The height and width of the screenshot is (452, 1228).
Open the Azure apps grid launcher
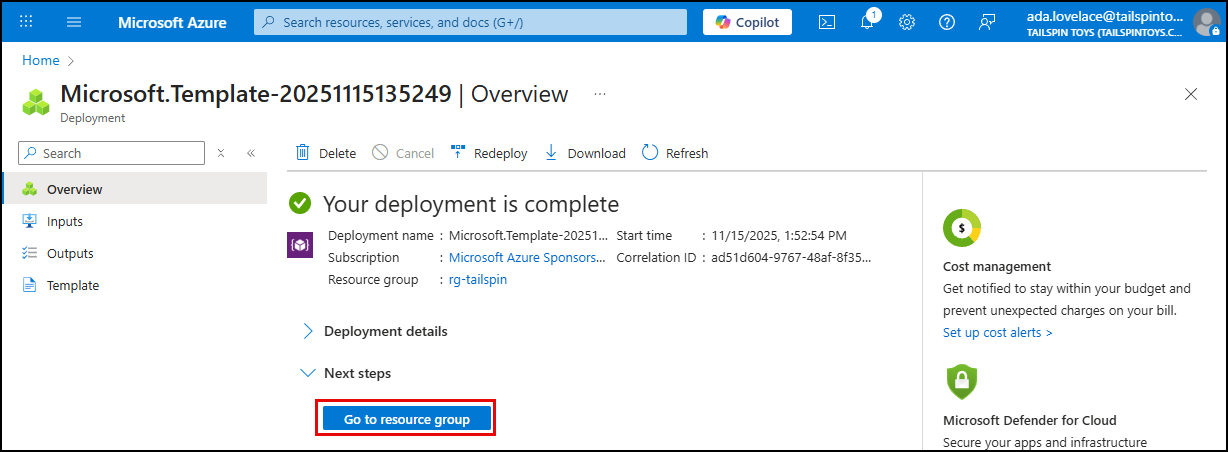[x=27, y=22]
